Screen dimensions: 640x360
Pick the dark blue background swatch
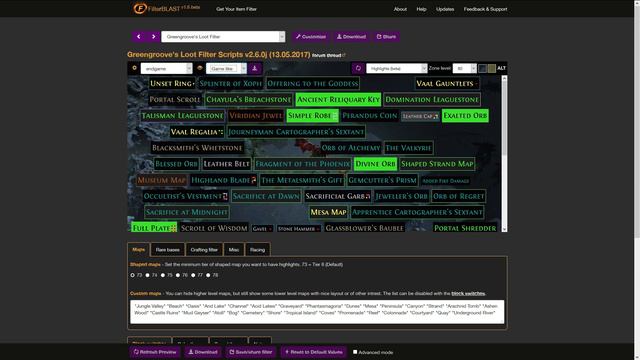point(482,68)
